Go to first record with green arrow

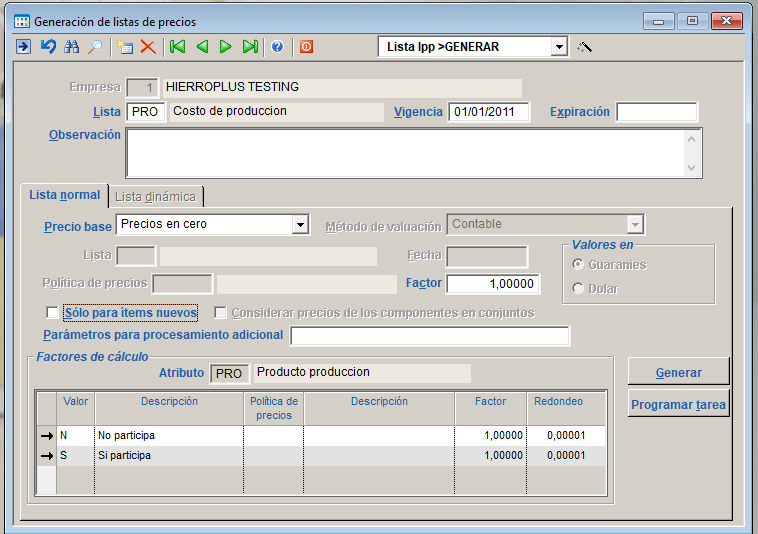(178, 47)
